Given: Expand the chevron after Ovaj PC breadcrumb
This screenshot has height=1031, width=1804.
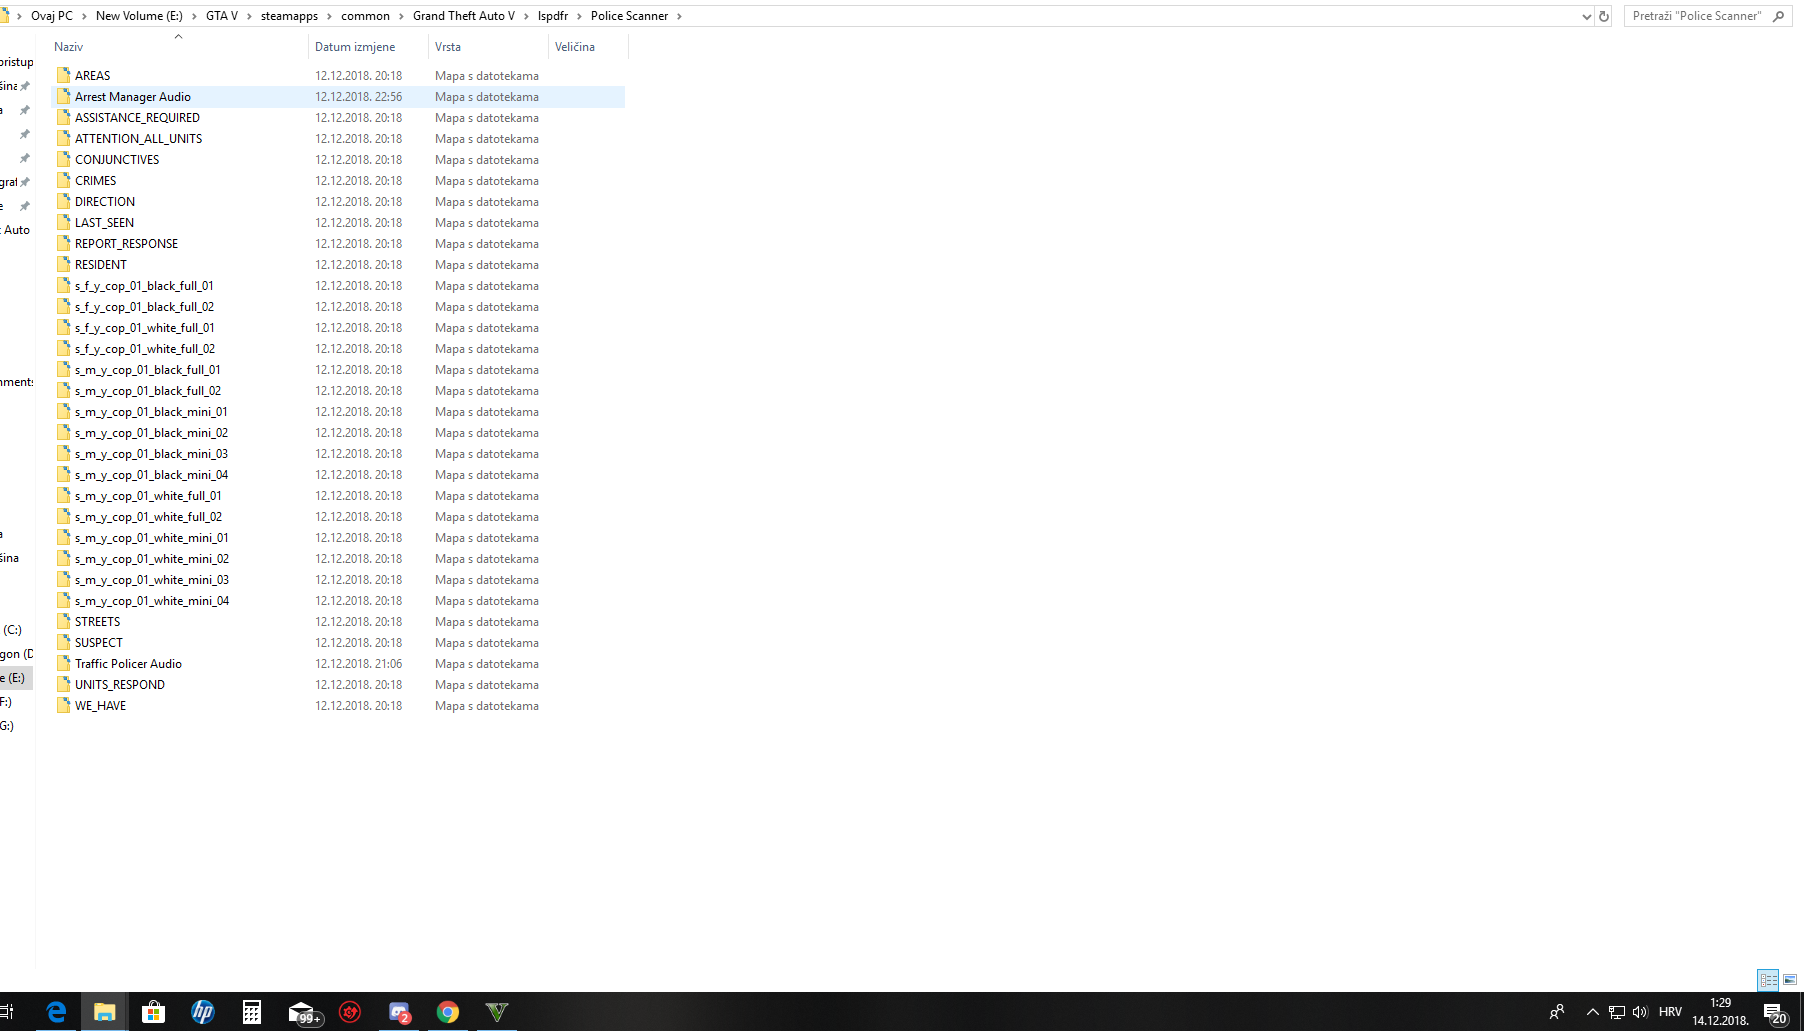Looking at the screenshot, I should 84,16.
